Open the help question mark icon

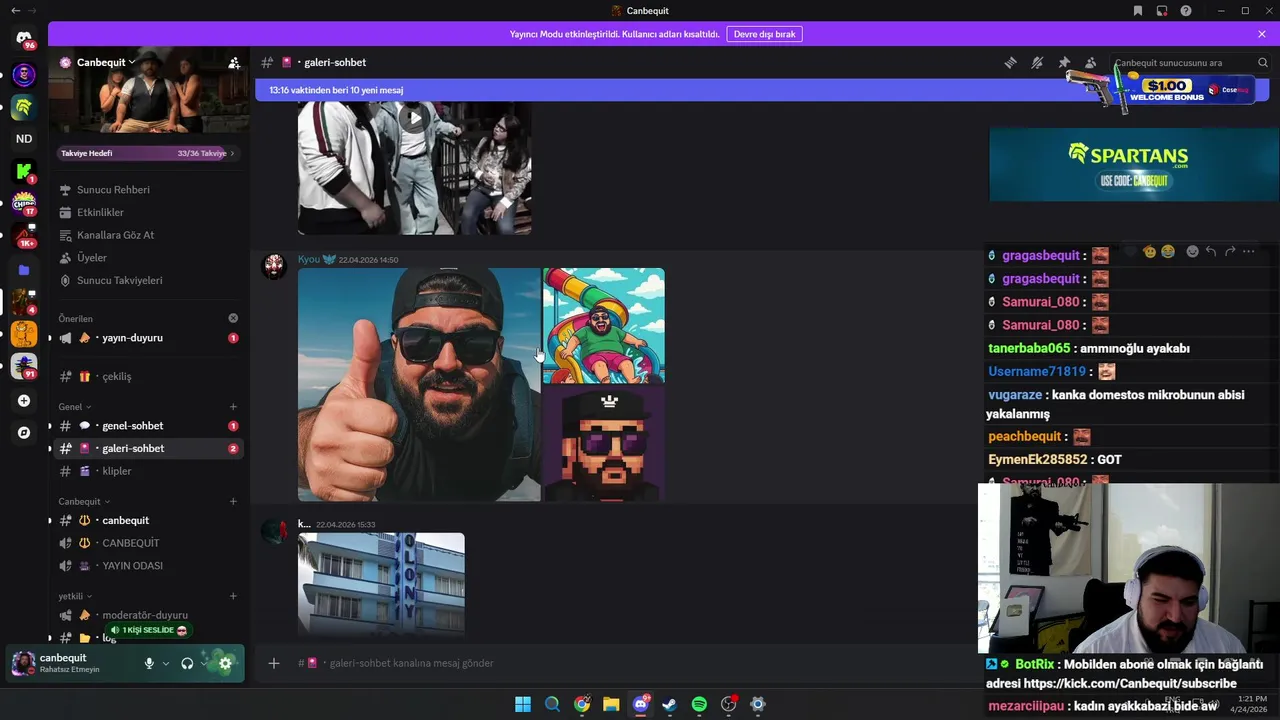point(1186,11)
